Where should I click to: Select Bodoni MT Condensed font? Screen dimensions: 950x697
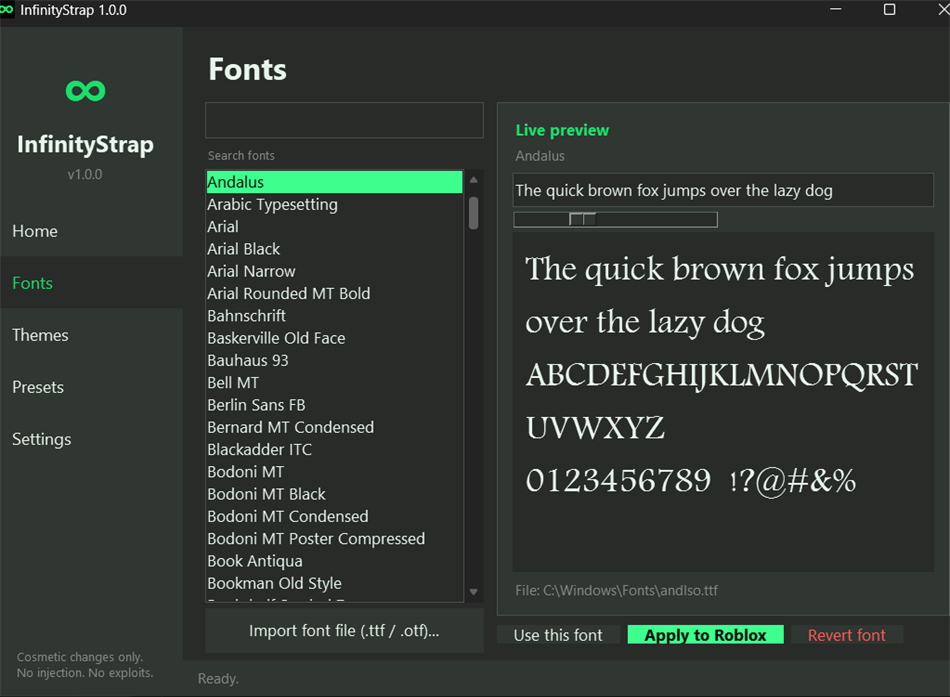pos(334,516)
